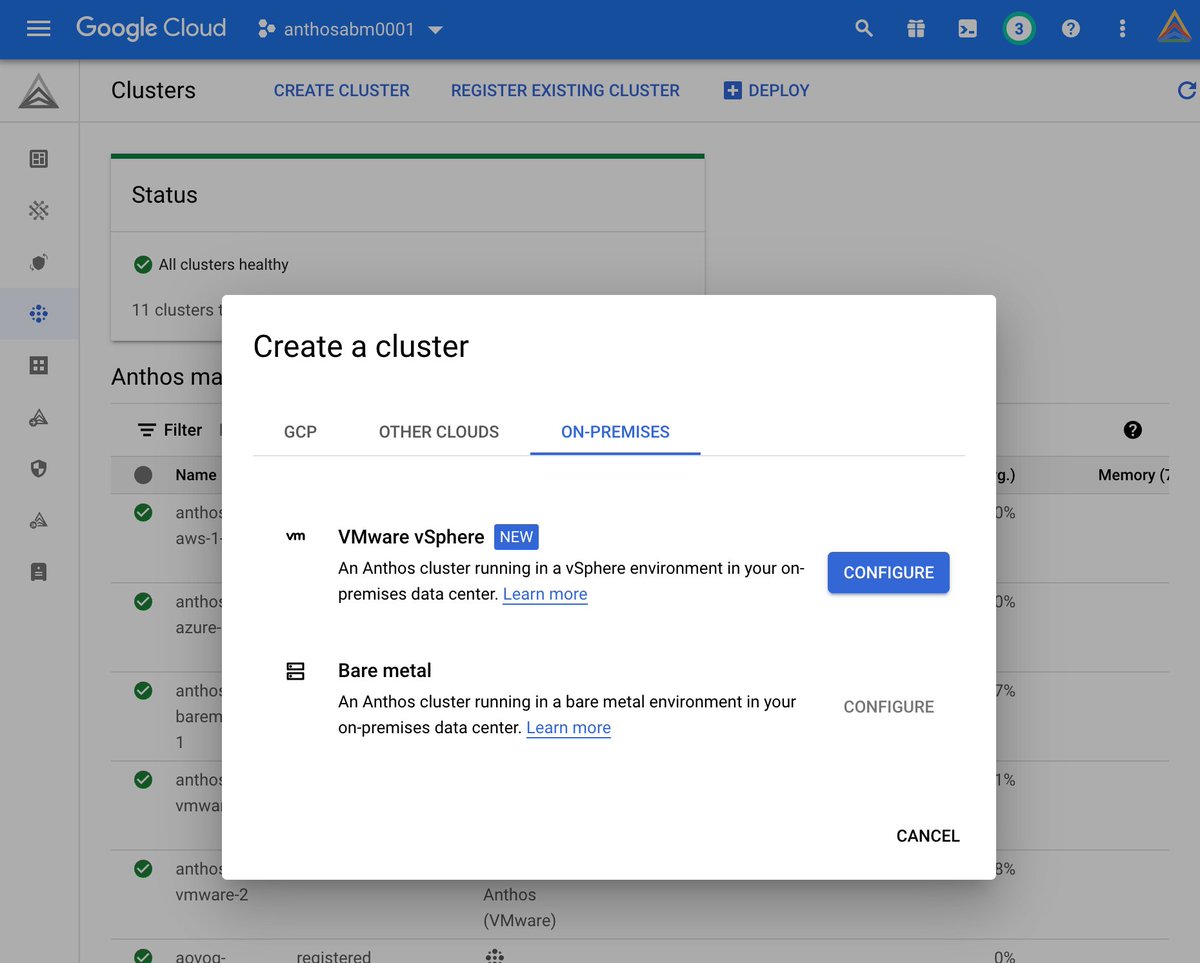Click CONFIGURE for VMware vSphere
Viewport: 1200px width, 963px height.
click(888, 573)
